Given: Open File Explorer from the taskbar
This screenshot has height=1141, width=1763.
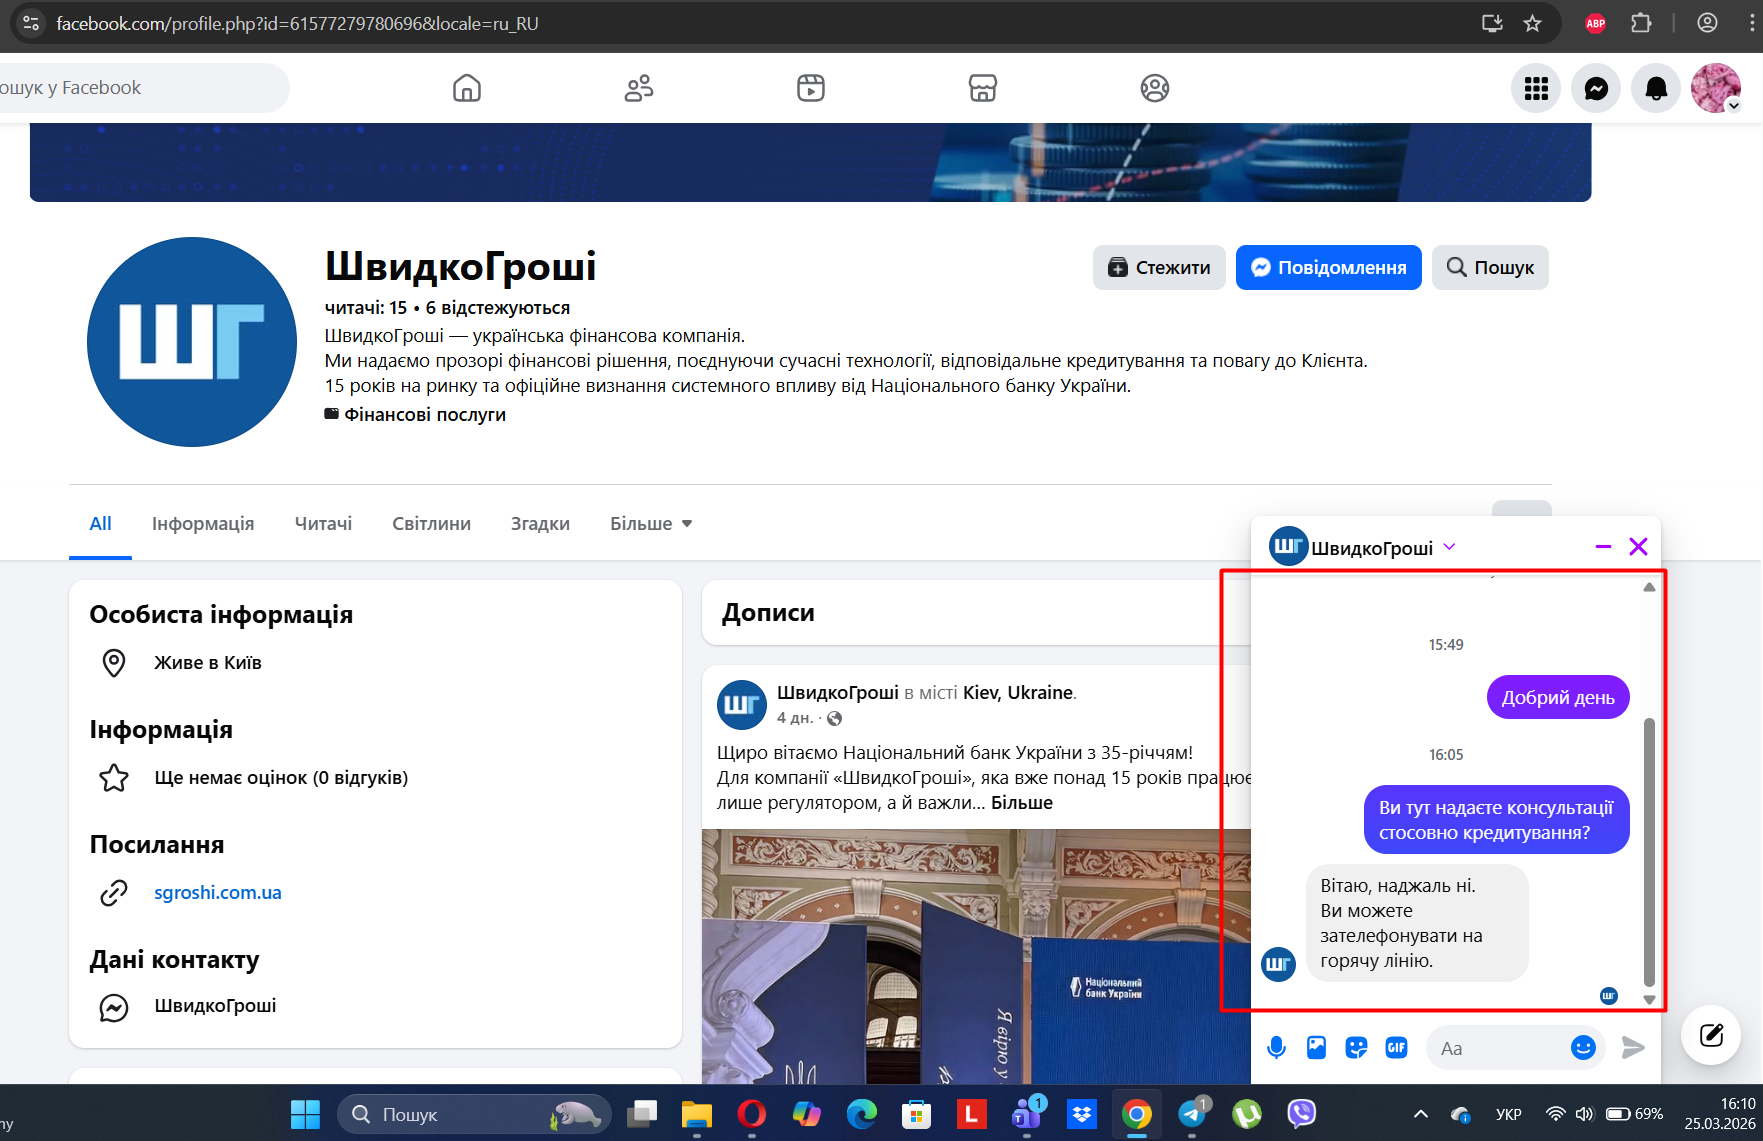Looking at the screenshot, I should (x=696, y=1114).
